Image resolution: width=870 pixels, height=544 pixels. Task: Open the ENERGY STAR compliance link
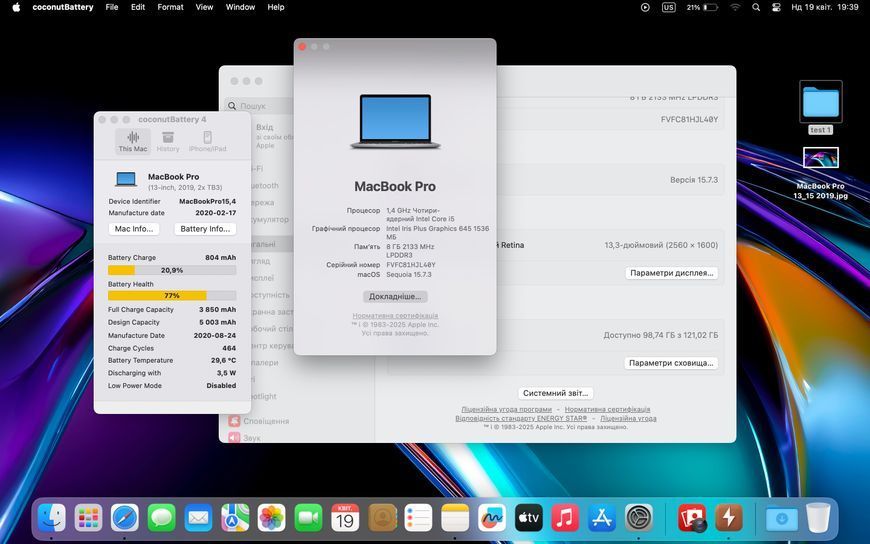[x=521, y=419]
